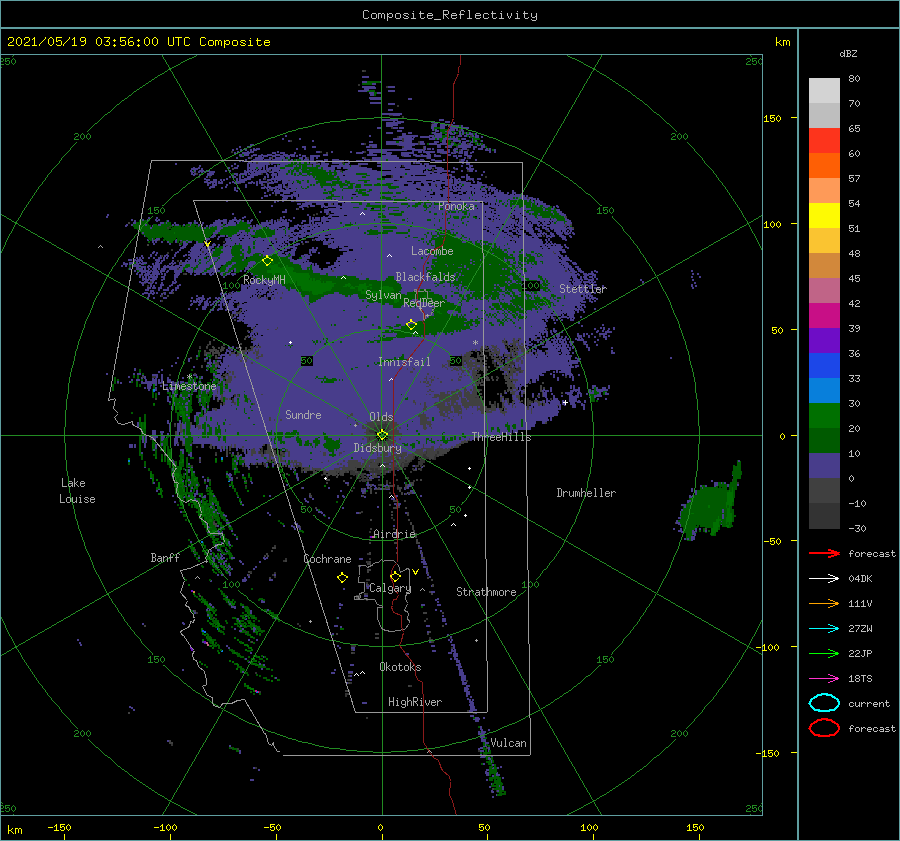Select the white 04DK arrow legend icon
The width and height of the screenshot is (900, 841).
point(824,579)
